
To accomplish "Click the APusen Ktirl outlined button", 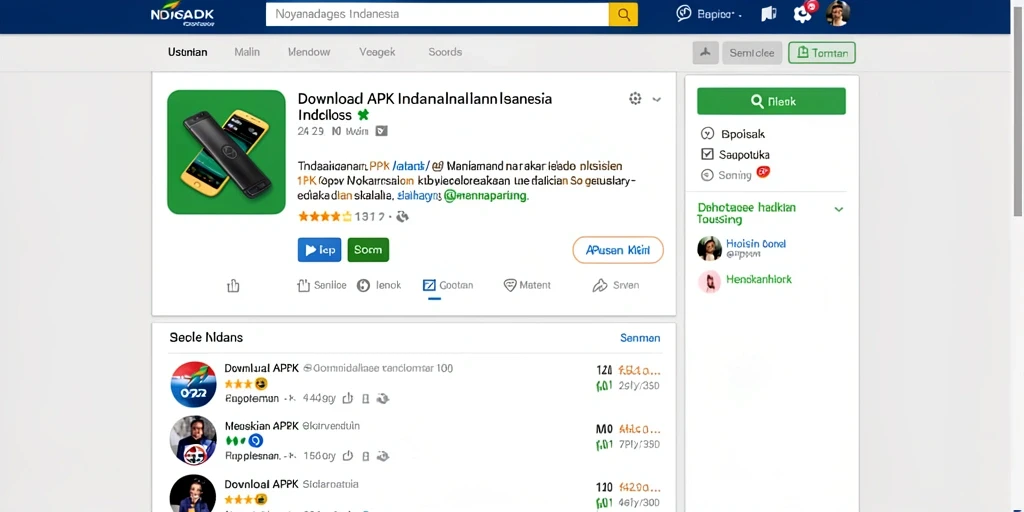I will (618, 249).
